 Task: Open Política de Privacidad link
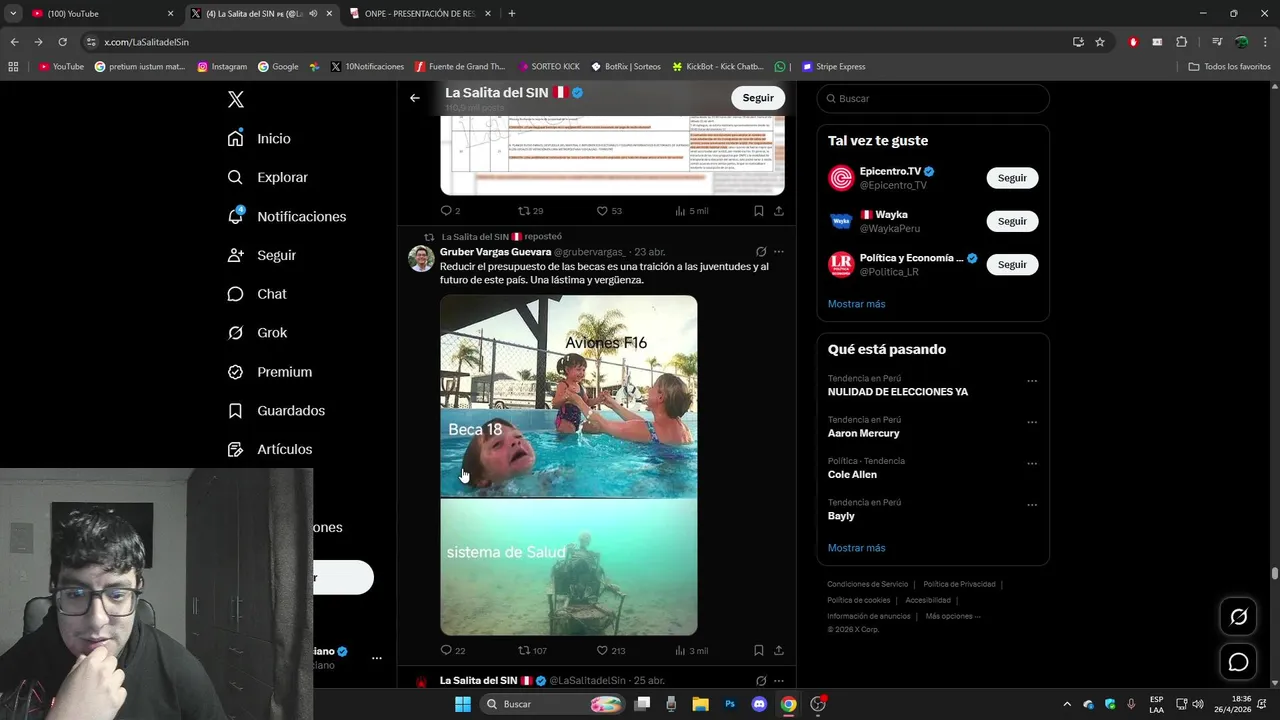pyautogui.click(x=959, y=584)
